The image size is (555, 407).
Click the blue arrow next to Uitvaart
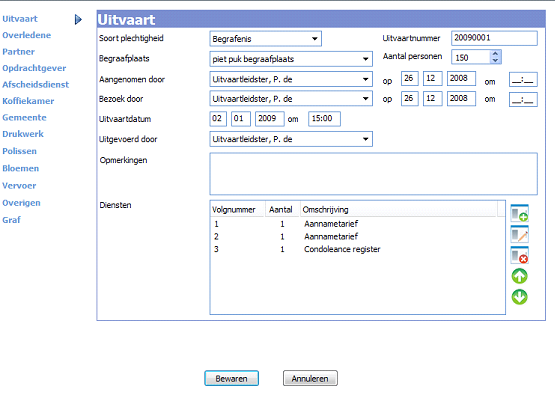[x=78, y=19]
